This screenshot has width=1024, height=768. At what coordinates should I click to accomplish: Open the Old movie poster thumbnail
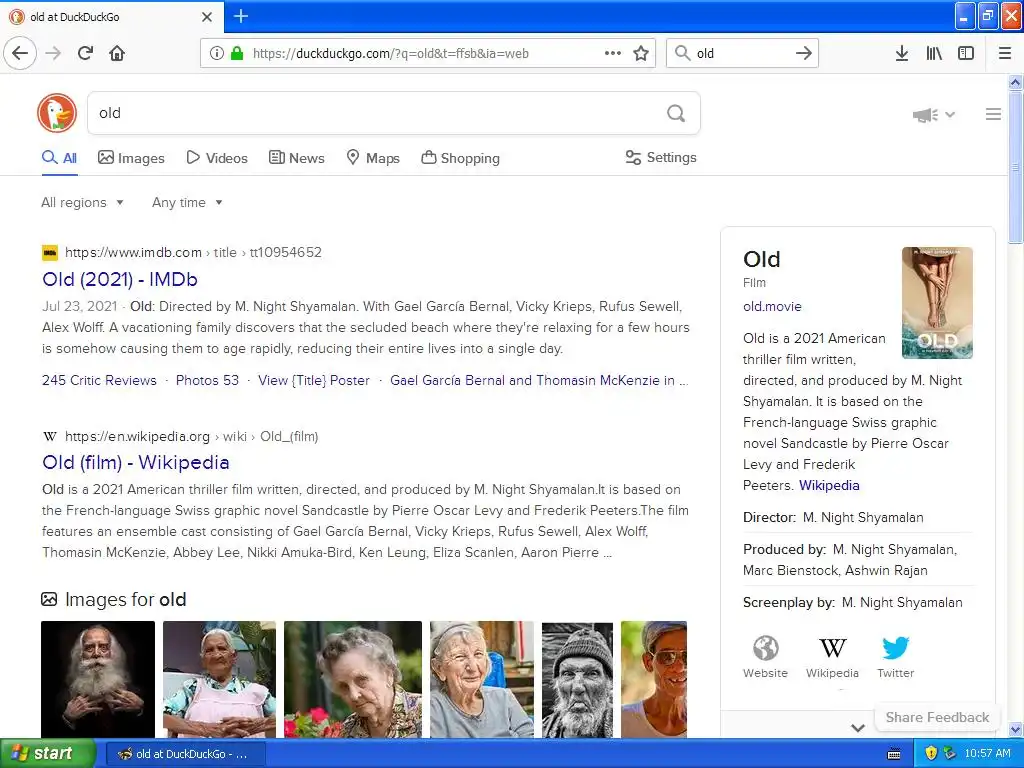coord(937,302)
